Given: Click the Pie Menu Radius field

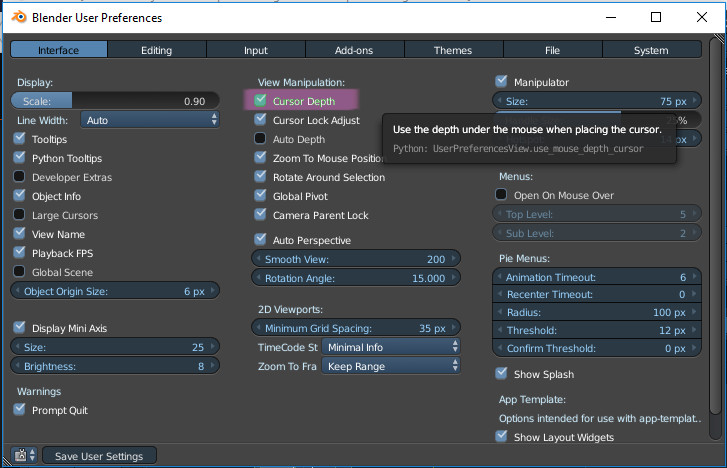Looking at the screenshot, I should [597, 312].
